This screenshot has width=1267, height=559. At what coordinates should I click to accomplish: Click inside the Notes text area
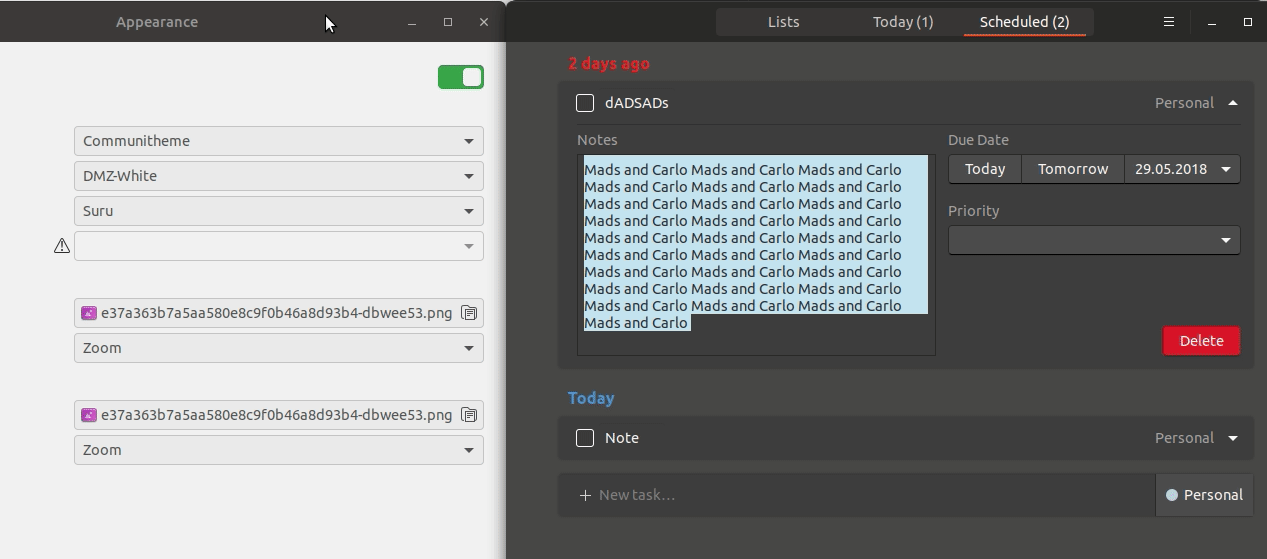(x=756, y=255)
